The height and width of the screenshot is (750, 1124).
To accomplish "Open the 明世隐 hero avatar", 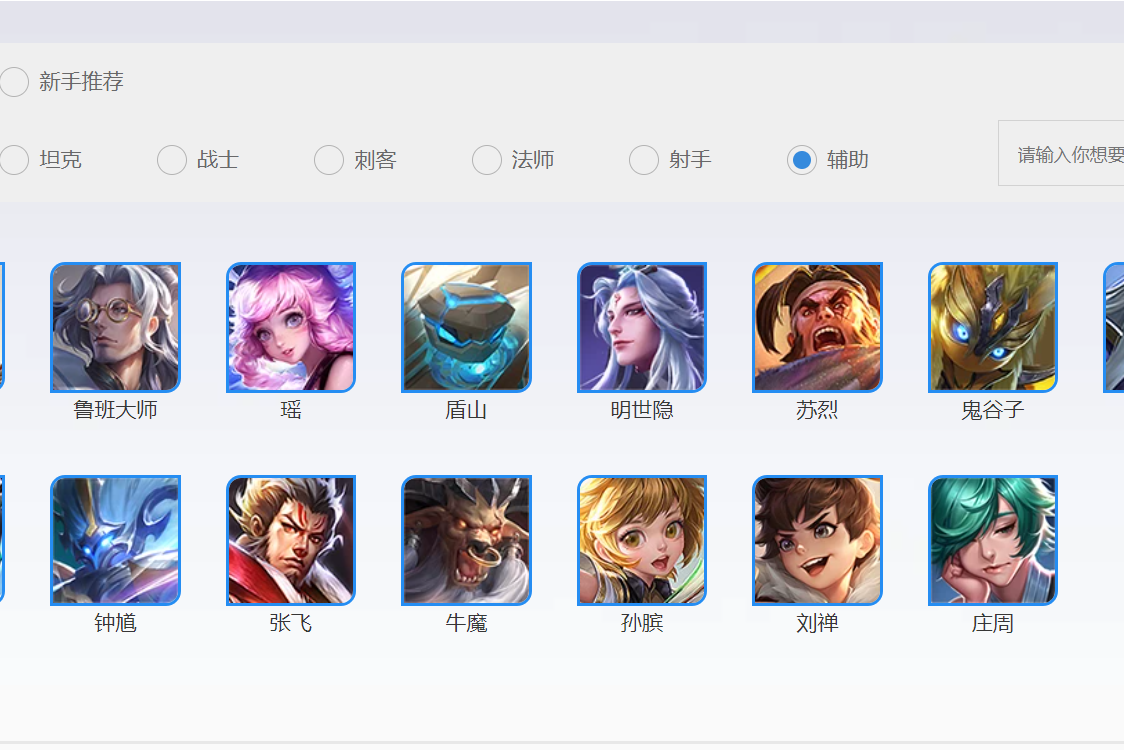I will 642,327.
